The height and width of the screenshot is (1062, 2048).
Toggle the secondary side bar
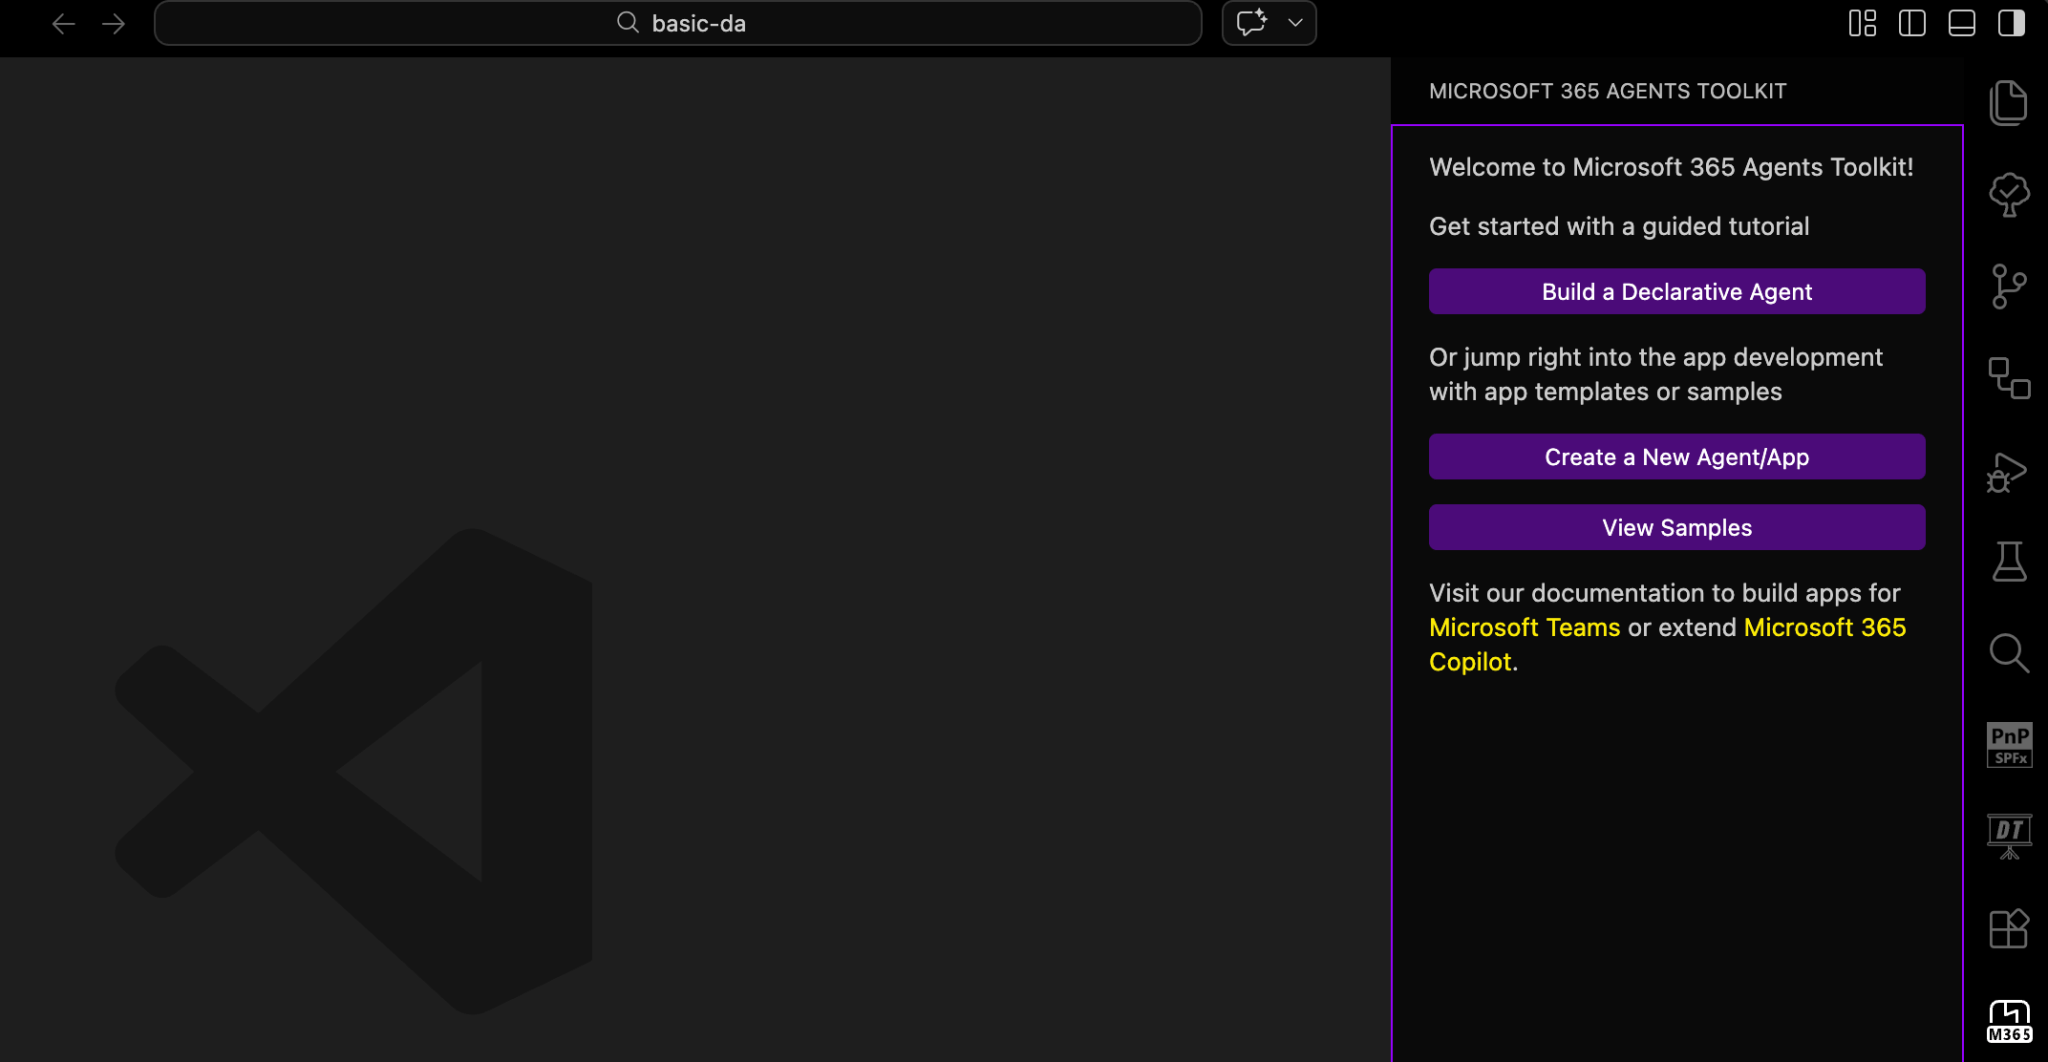point(2011,23)
